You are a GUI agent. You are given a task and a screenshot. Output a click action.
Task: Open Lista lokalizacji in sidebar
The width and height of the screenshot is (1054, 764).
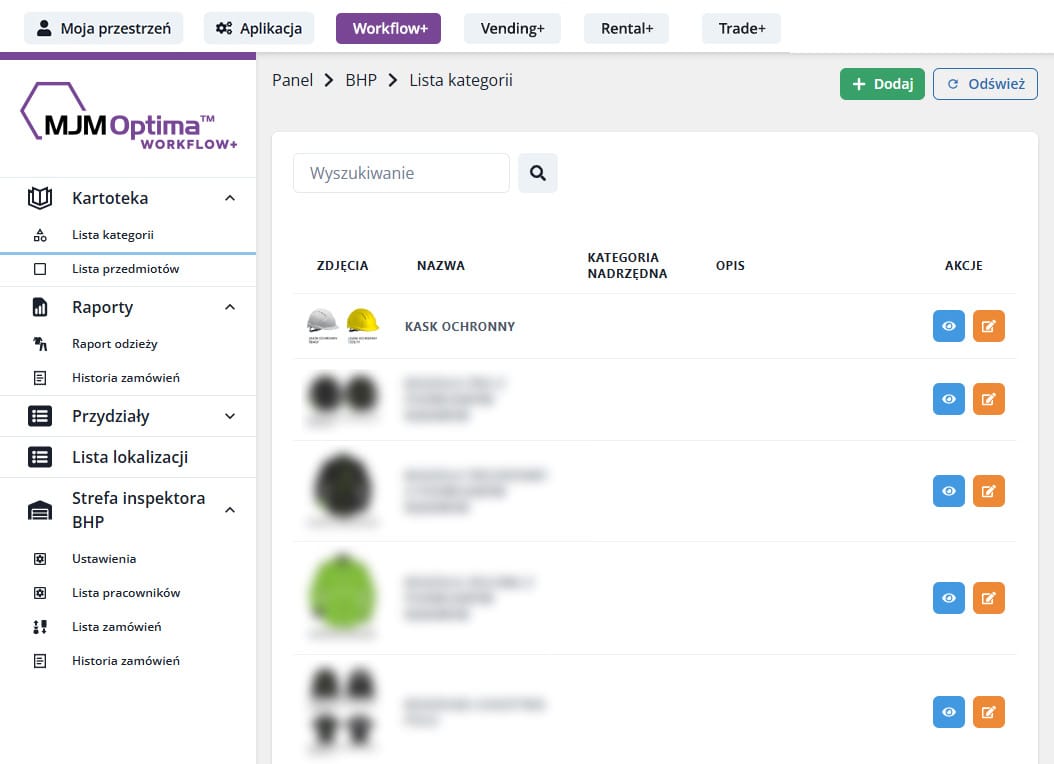point(130,457)
